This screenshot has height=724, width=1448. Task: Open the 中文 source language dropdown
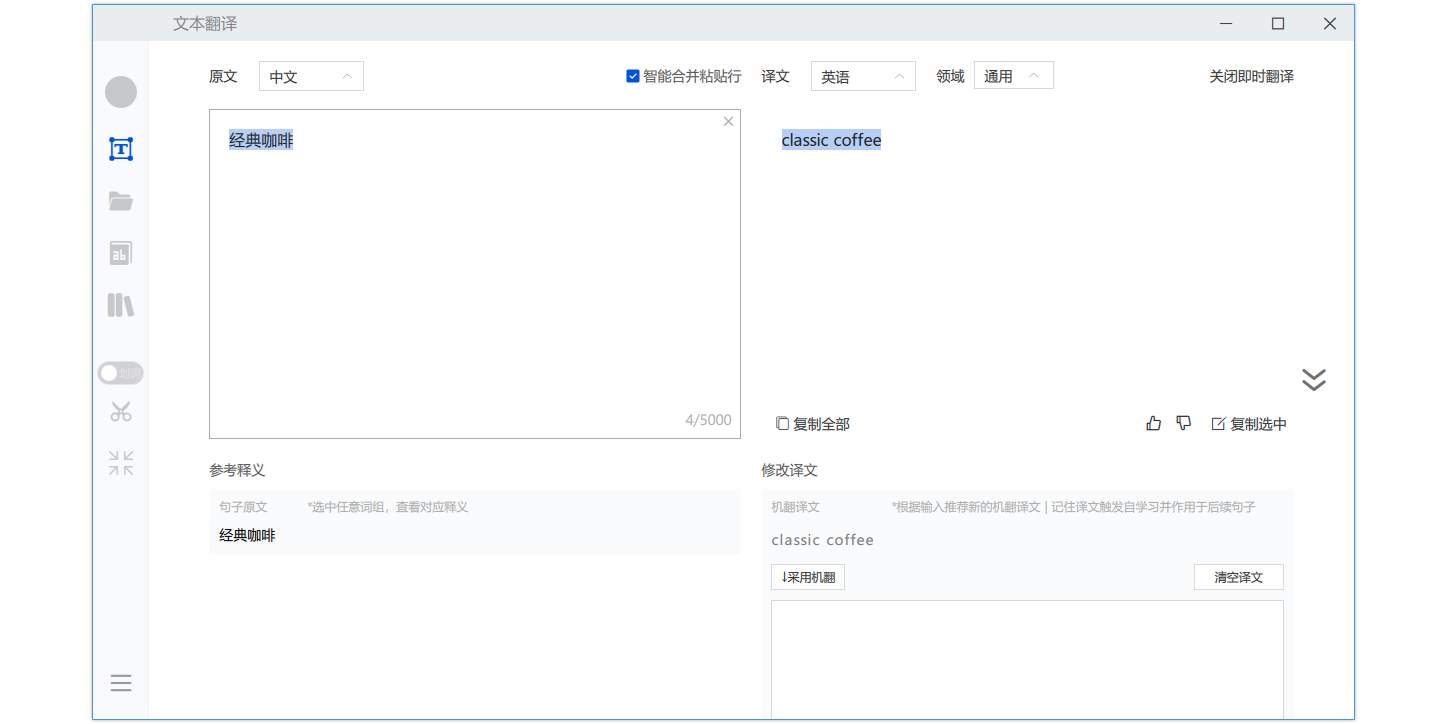point(311,77)
